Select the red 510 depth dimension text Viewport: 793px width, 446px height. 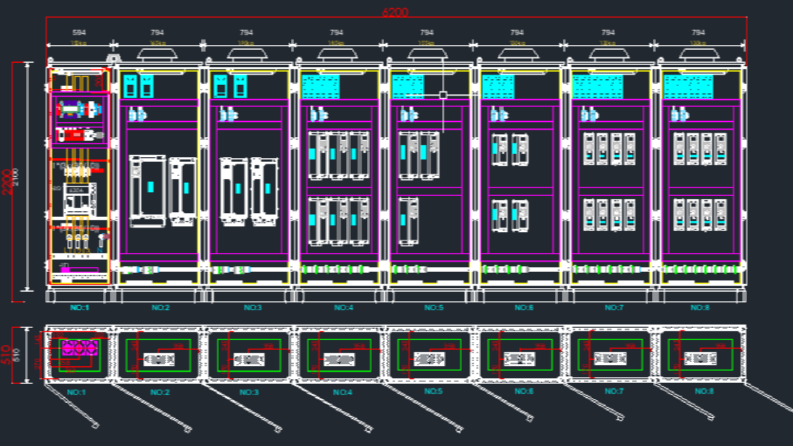coord(6,355)
